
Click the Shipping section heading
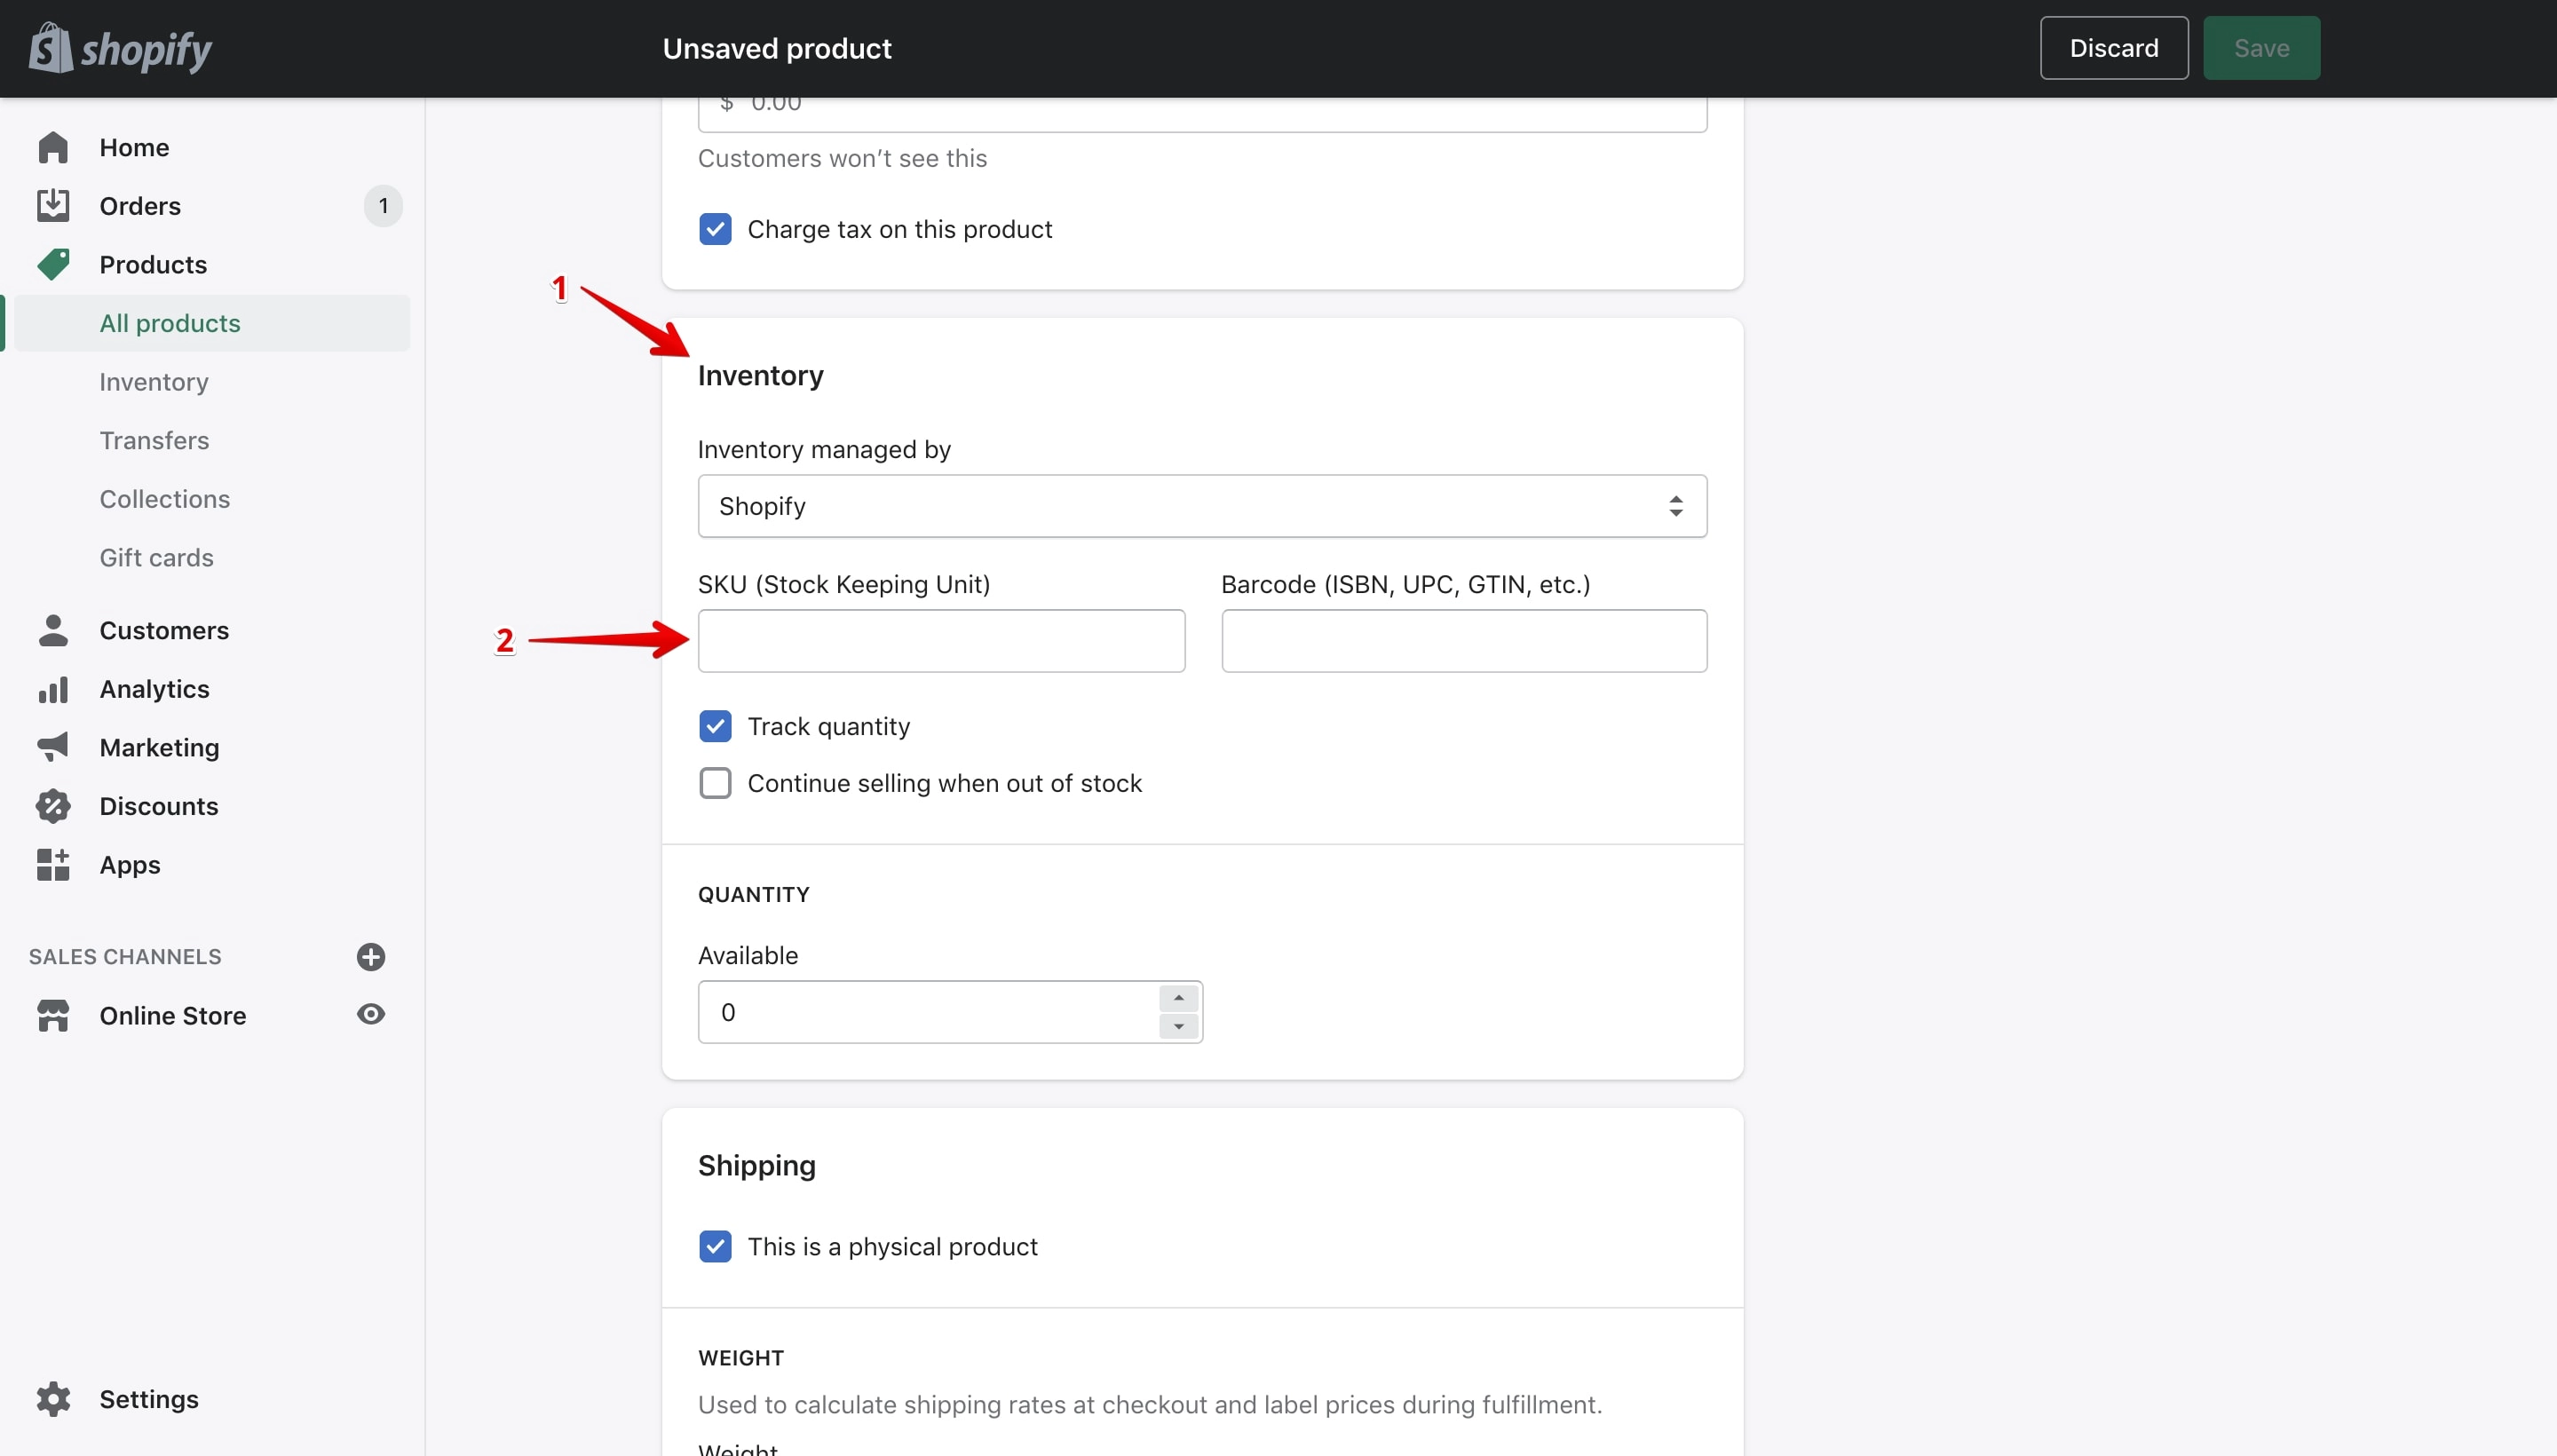coord(756,1165)
